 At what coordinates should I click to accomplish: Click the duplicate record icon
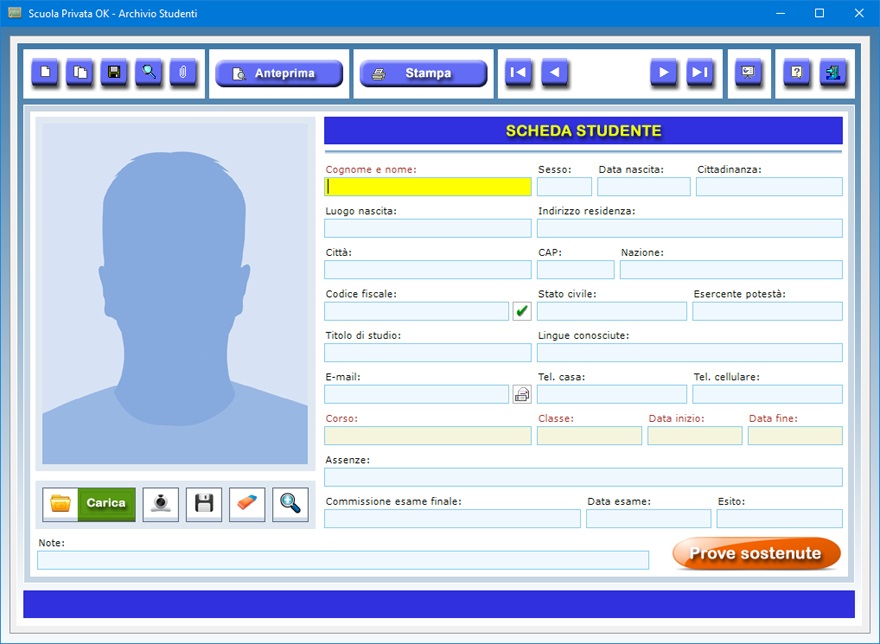pos(80,72)
